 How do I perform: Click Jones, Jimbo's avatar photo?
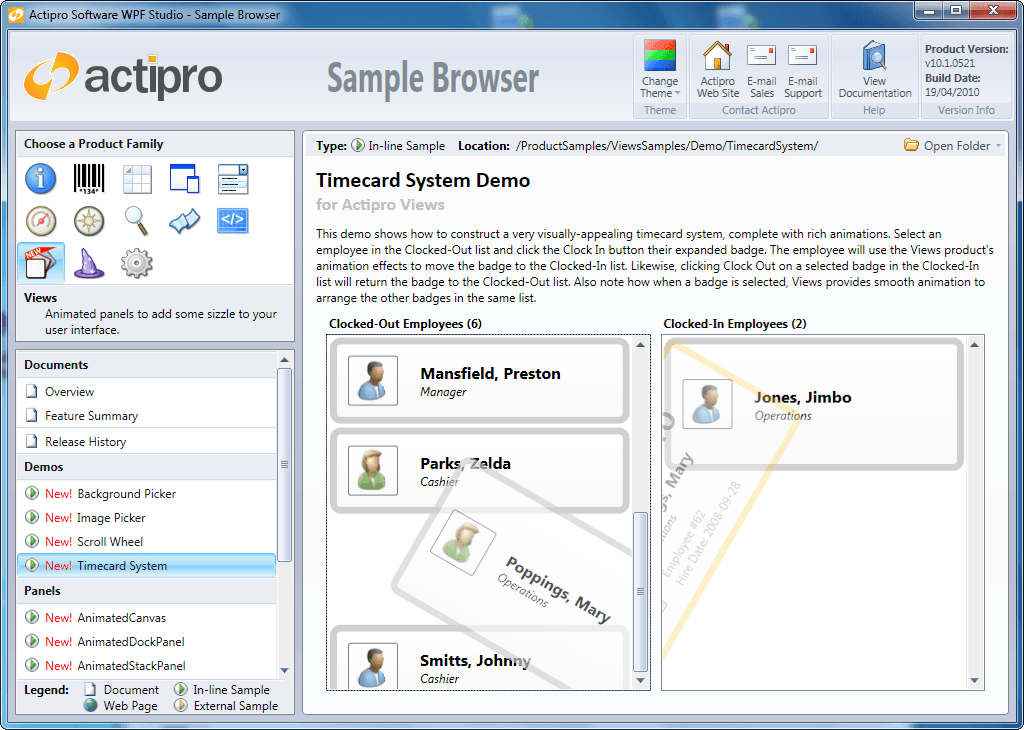(x=707, y=404)
